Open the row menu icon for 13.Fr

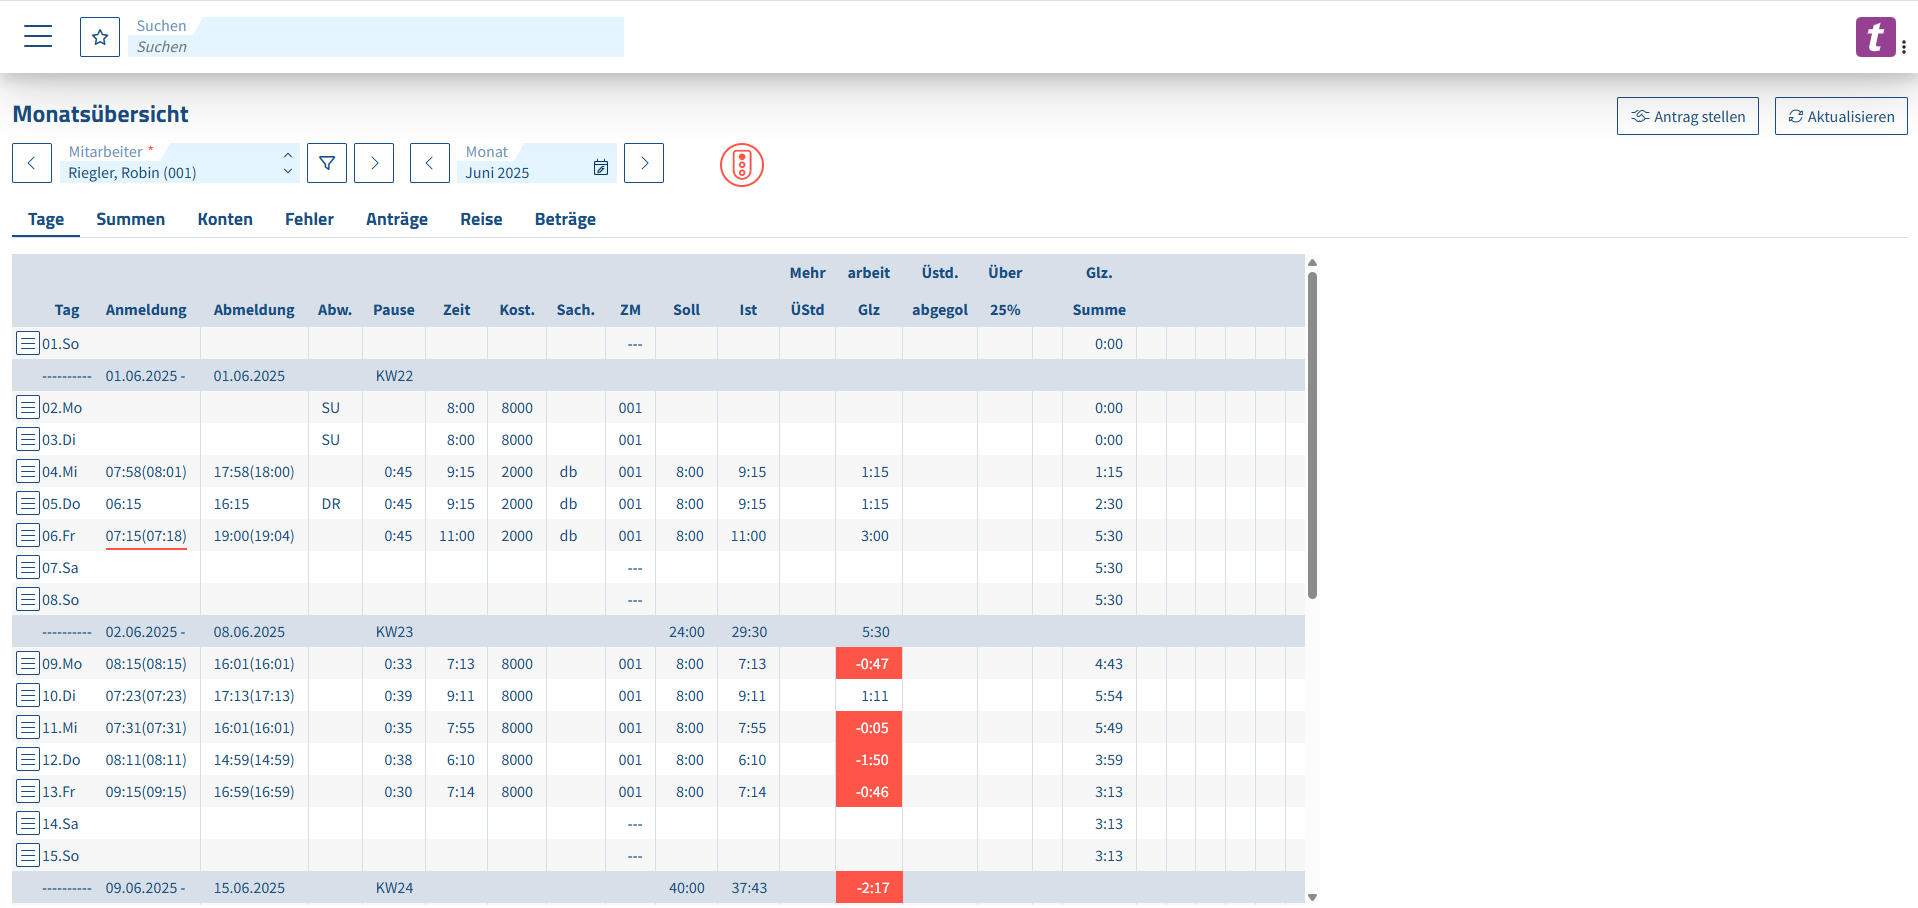point(28,791)
